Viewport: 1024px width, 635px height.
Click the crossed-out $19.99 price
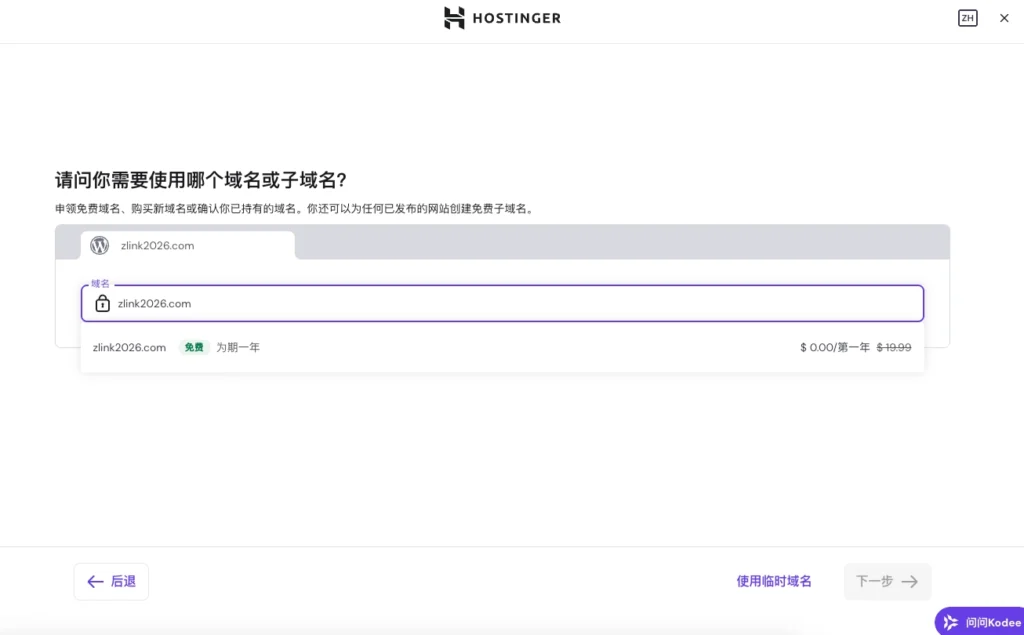[893, 348]
